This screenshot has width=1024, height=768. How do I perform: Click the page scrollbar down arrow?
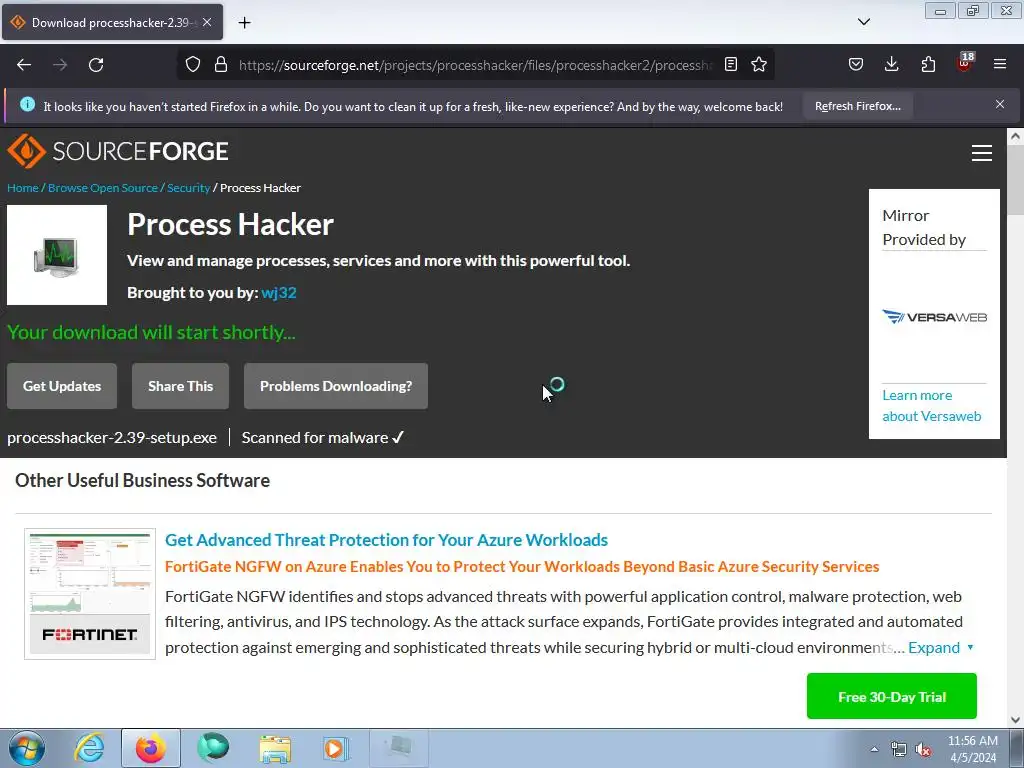click(1015, 720)
